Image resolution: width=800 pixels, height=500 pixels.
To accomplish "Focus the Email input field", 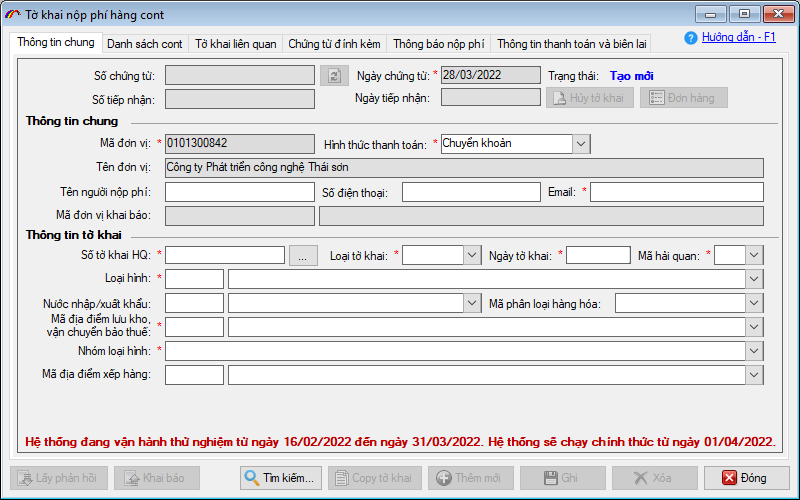I will (677, 192).
